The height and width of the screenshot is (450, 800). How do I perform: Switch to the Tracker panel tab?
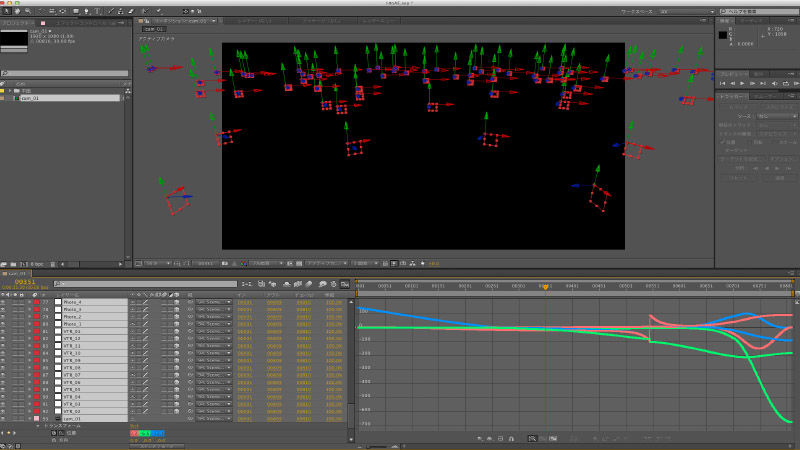(x=734, y=97)
